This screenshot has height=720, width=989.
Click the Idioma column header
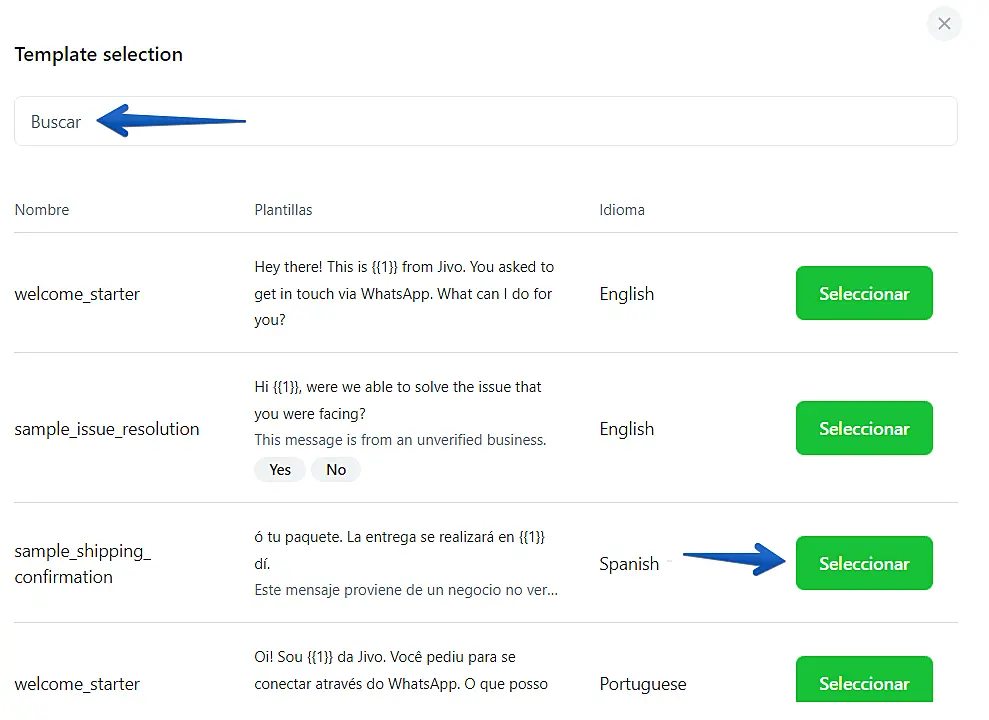click(622, 210)
